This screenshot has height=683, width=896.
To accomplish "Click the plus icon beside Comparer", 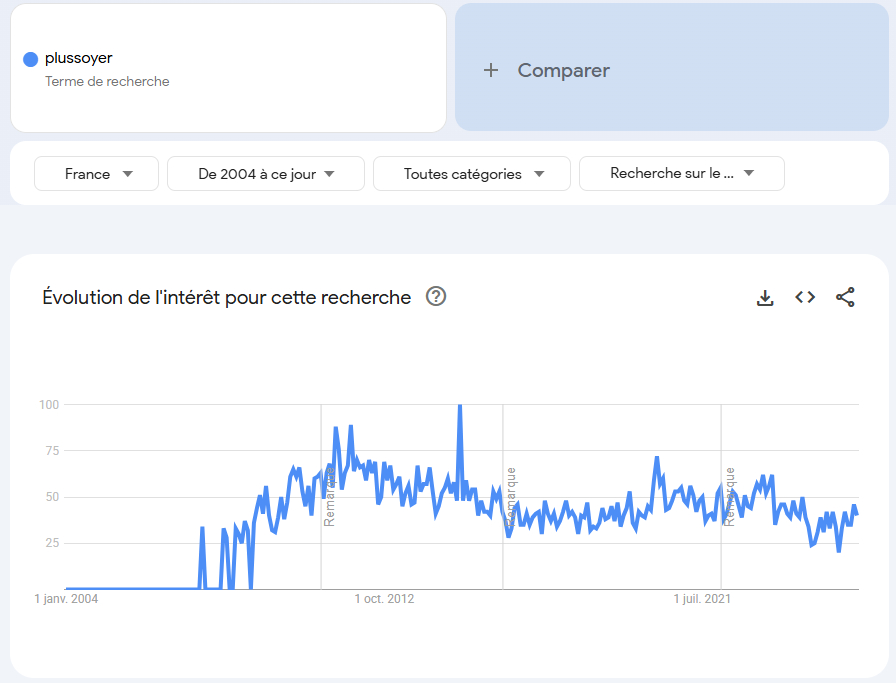I will pyautogui.click(x=491, y=70).
